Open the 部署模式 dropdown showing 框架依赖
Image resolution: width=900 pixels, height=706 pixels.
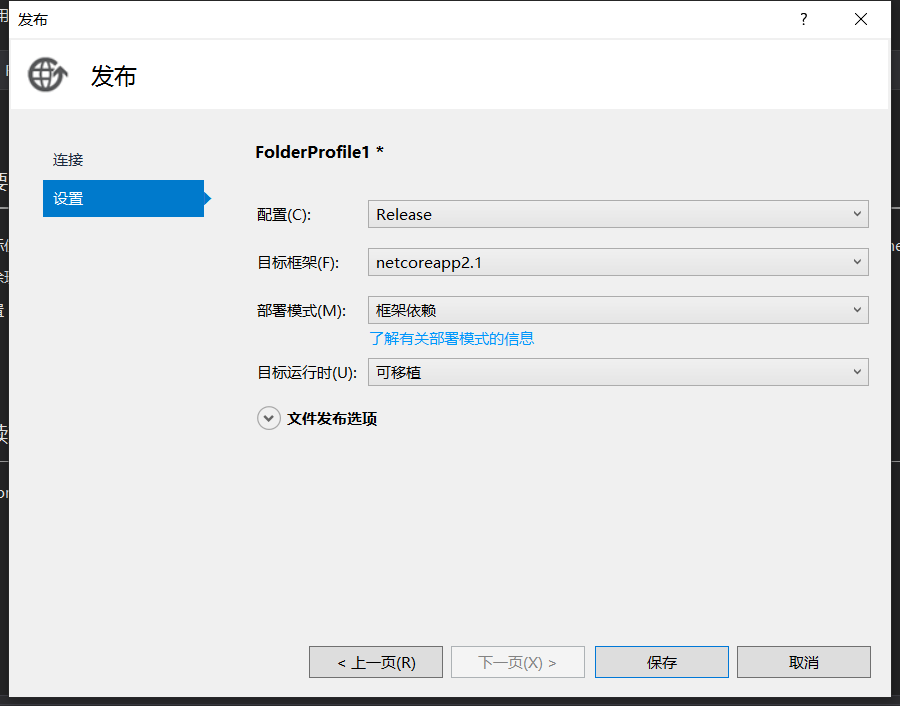618,311
